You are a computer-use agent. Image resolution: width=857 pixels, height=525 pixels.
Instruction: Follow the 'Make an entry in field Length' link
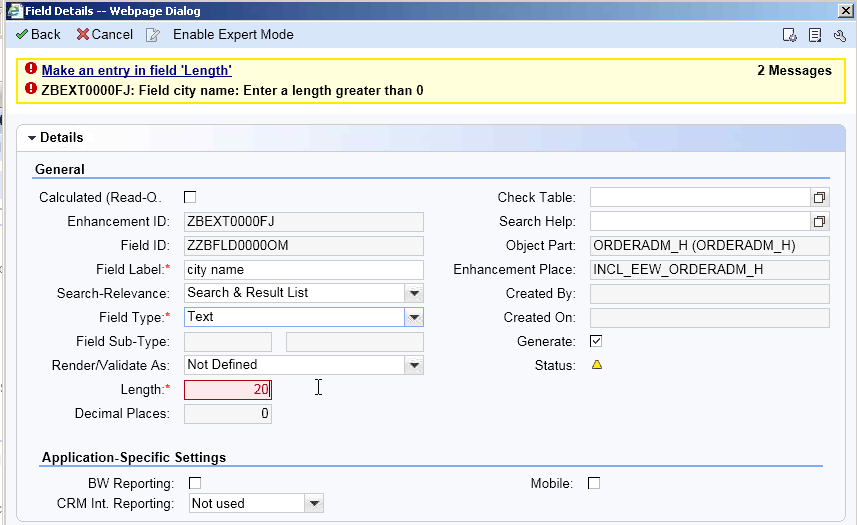[137, 70]
